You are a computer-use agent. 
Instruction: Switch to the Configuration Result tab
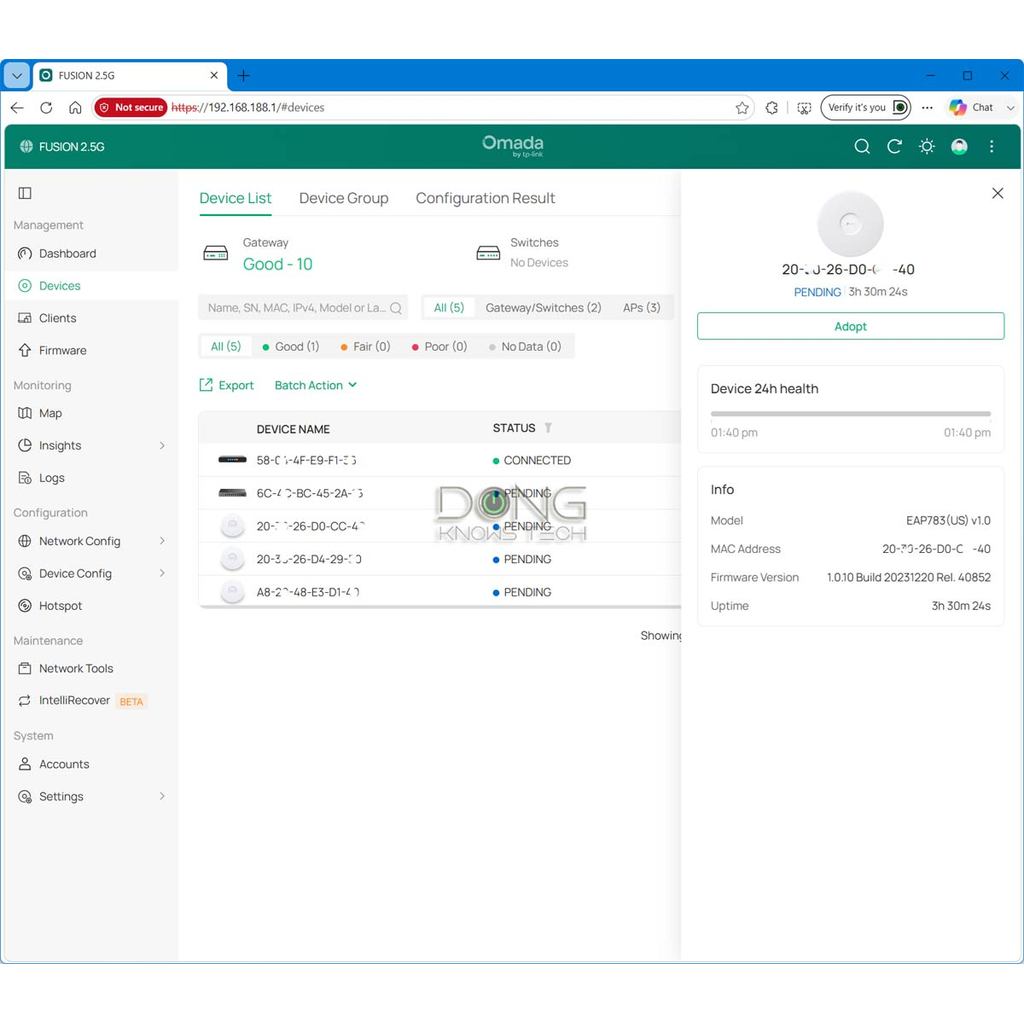(x=485, y=198)
